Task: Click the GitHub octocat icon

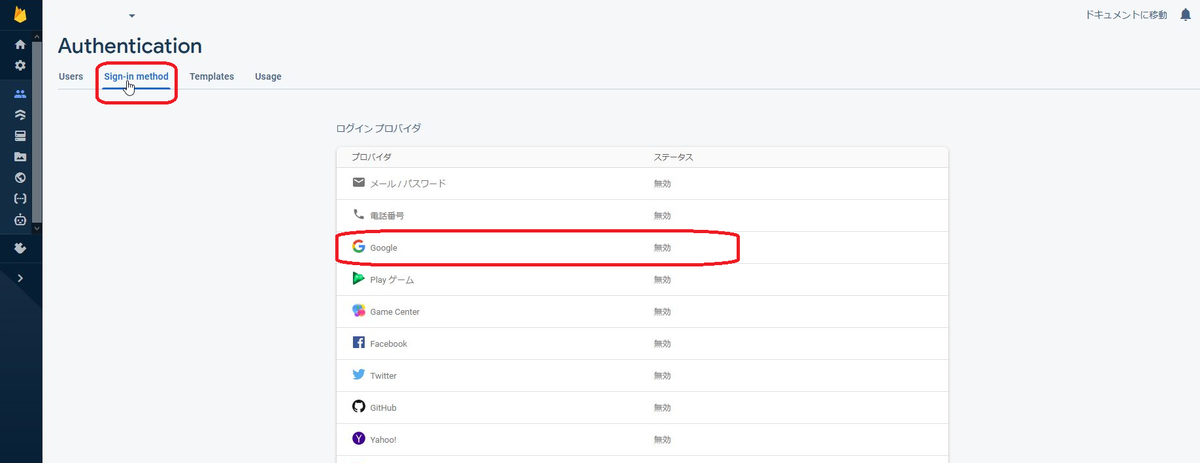Action: (x=359, y=407)
